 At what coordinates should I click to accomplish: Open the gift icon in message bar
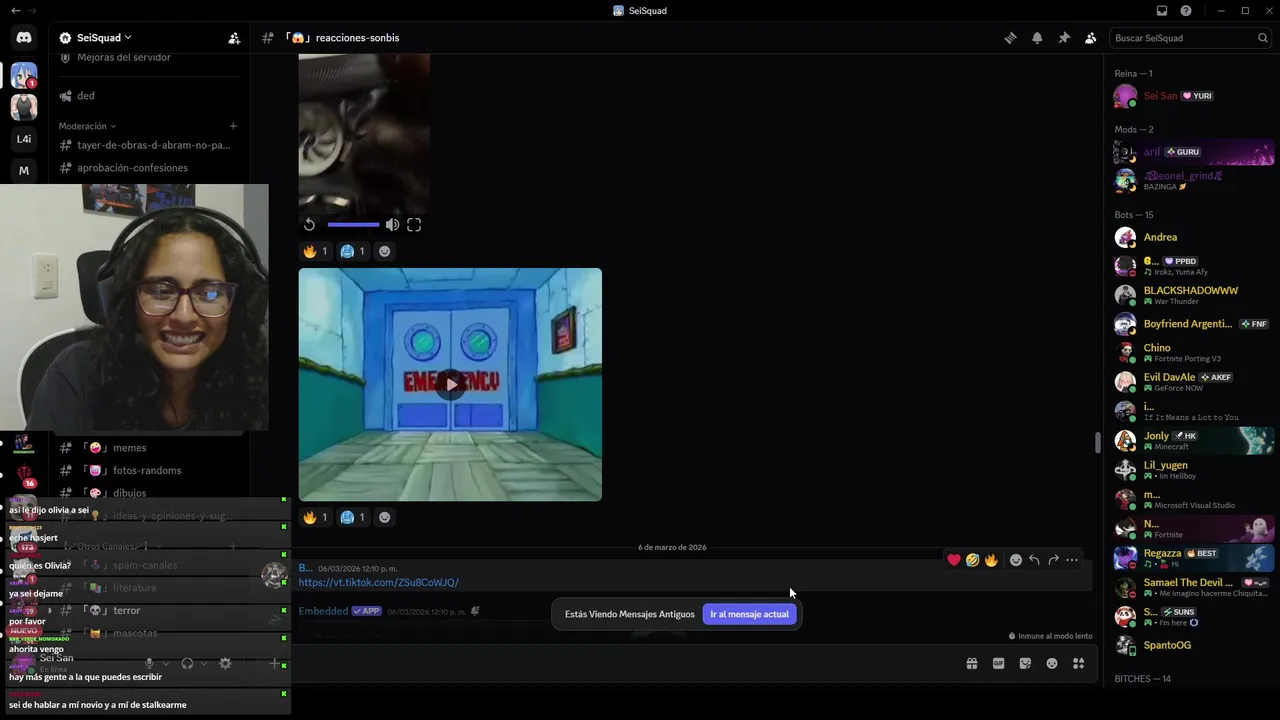tap(971, 663)
